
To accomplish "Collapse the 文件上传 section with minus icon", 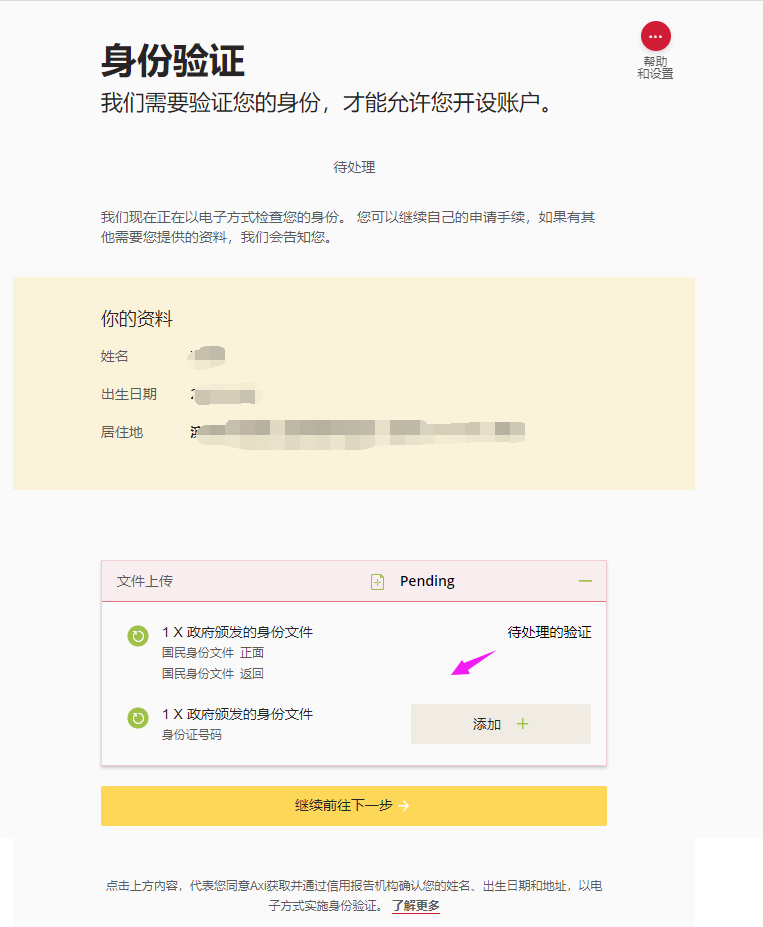I will (585, 581).
